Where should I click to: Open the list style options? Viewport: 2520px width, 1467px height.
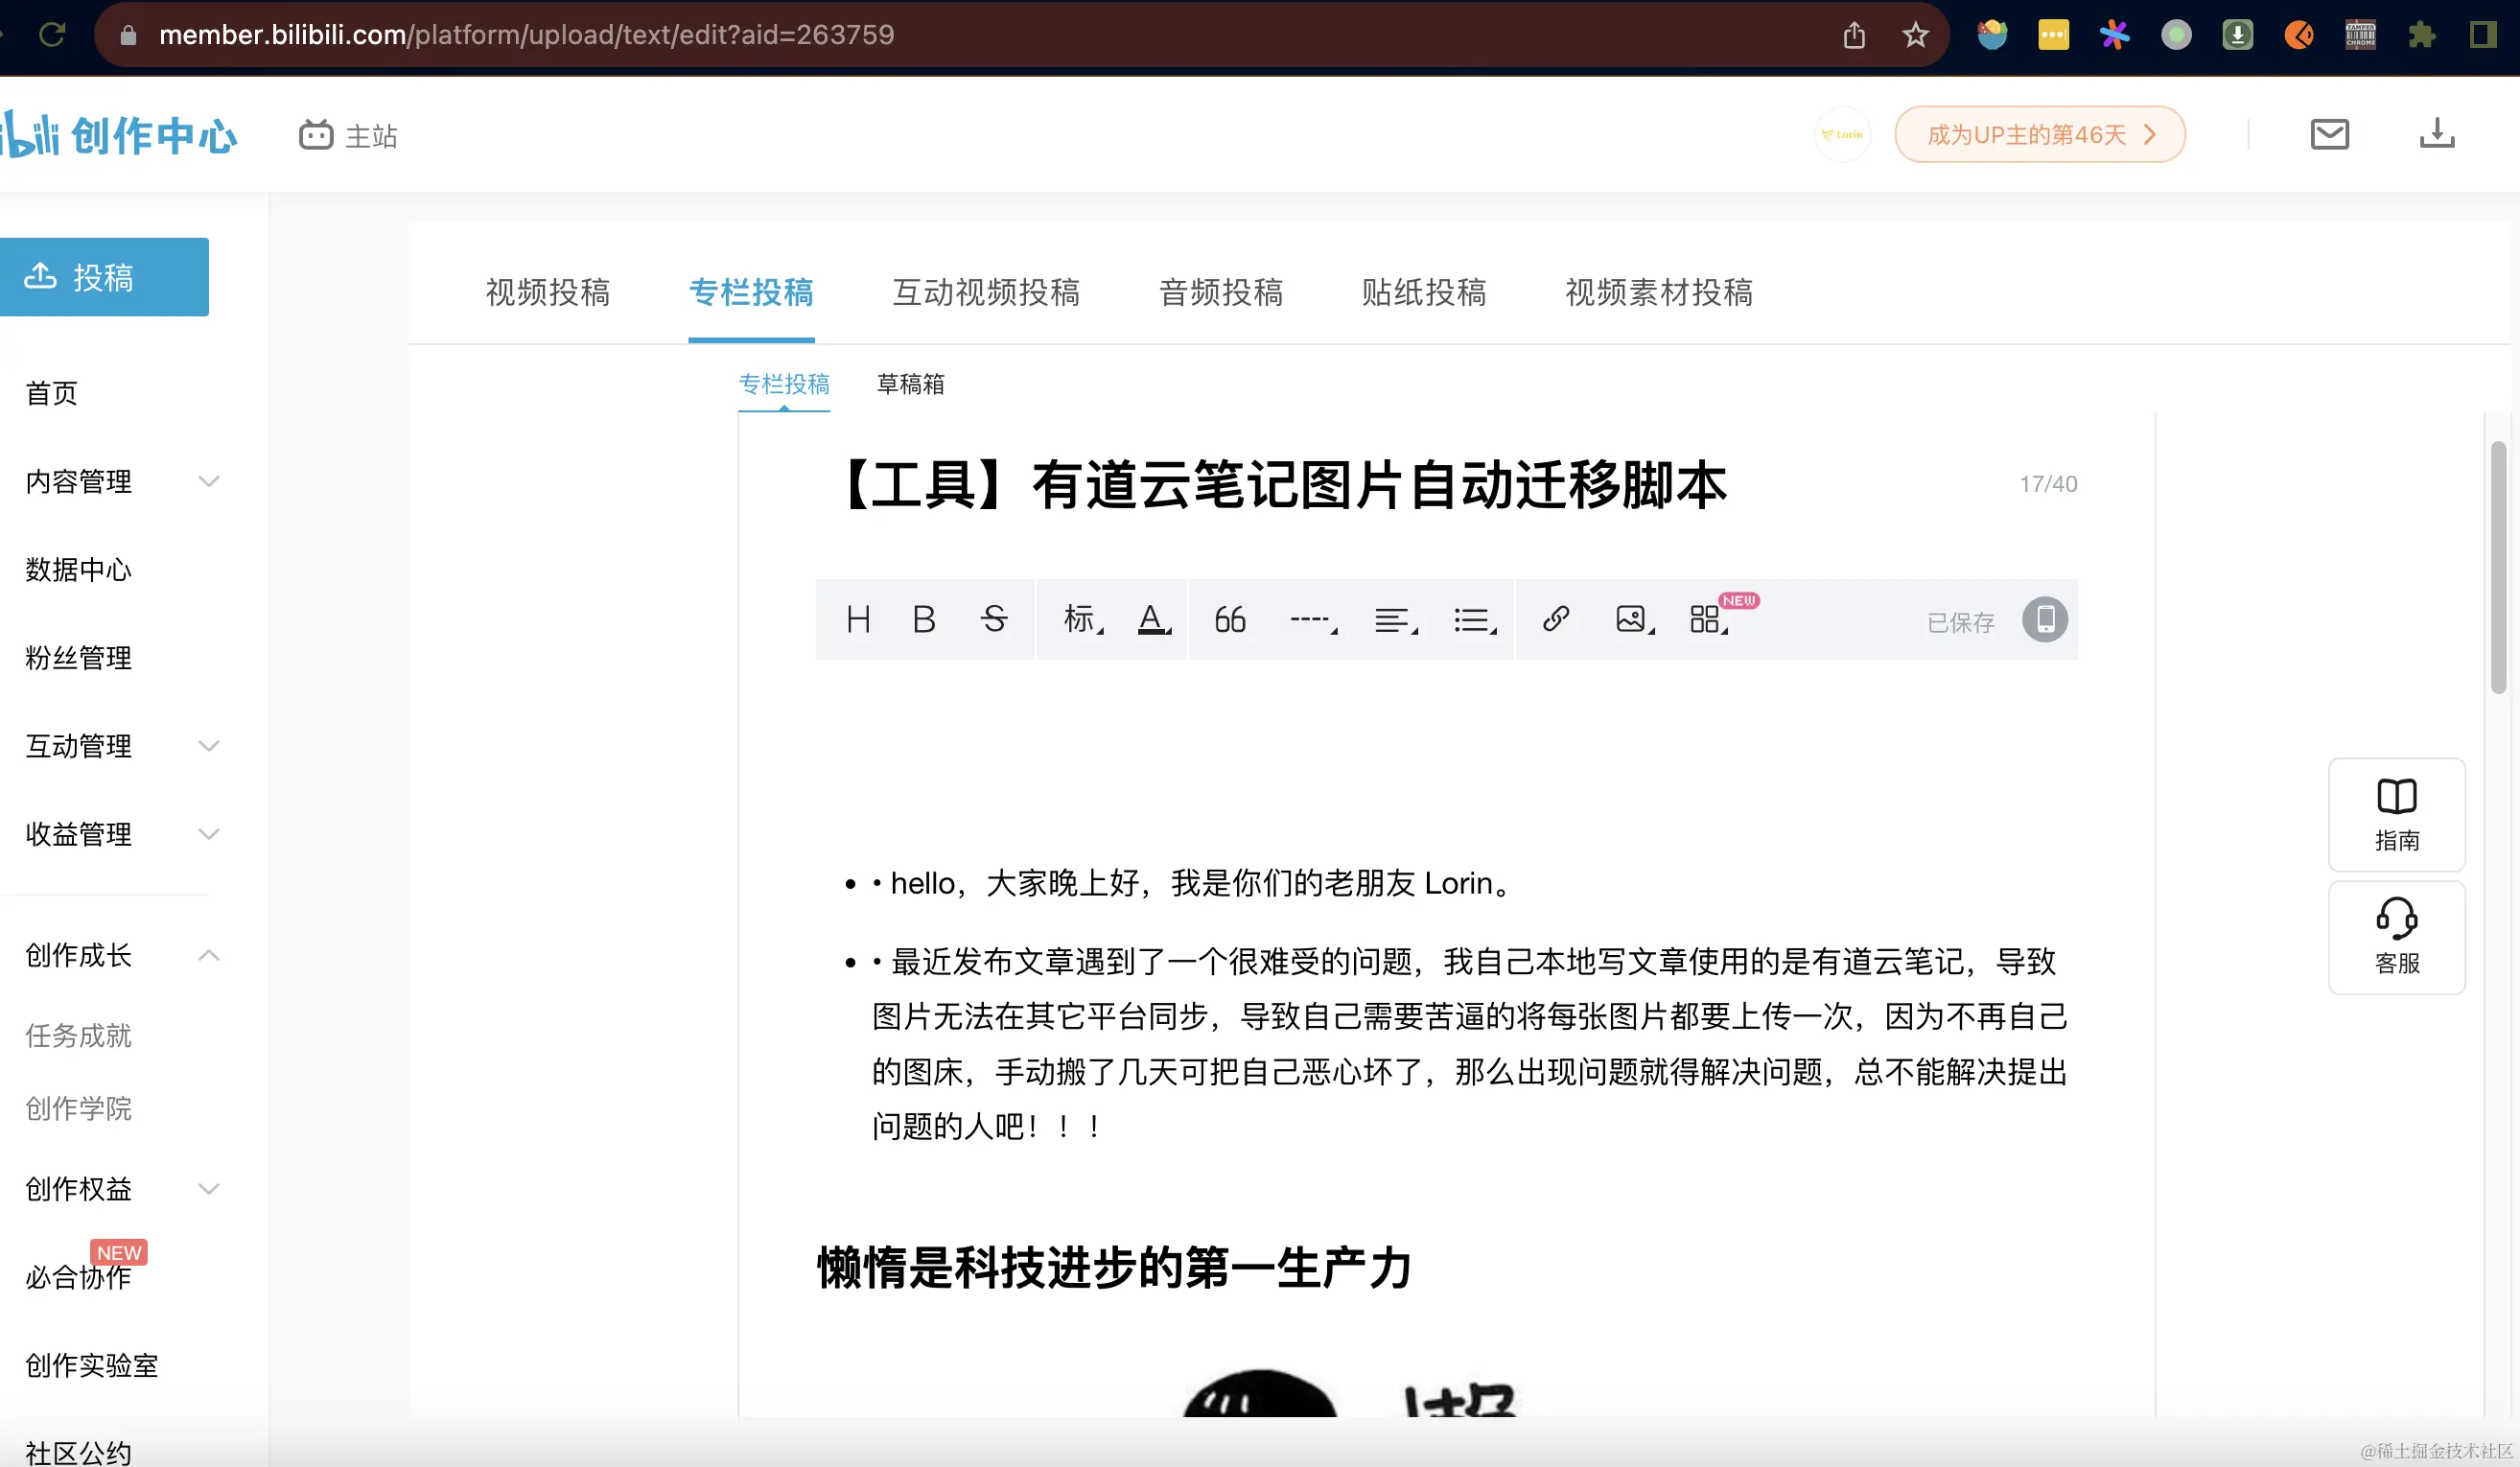(1474, 620)
